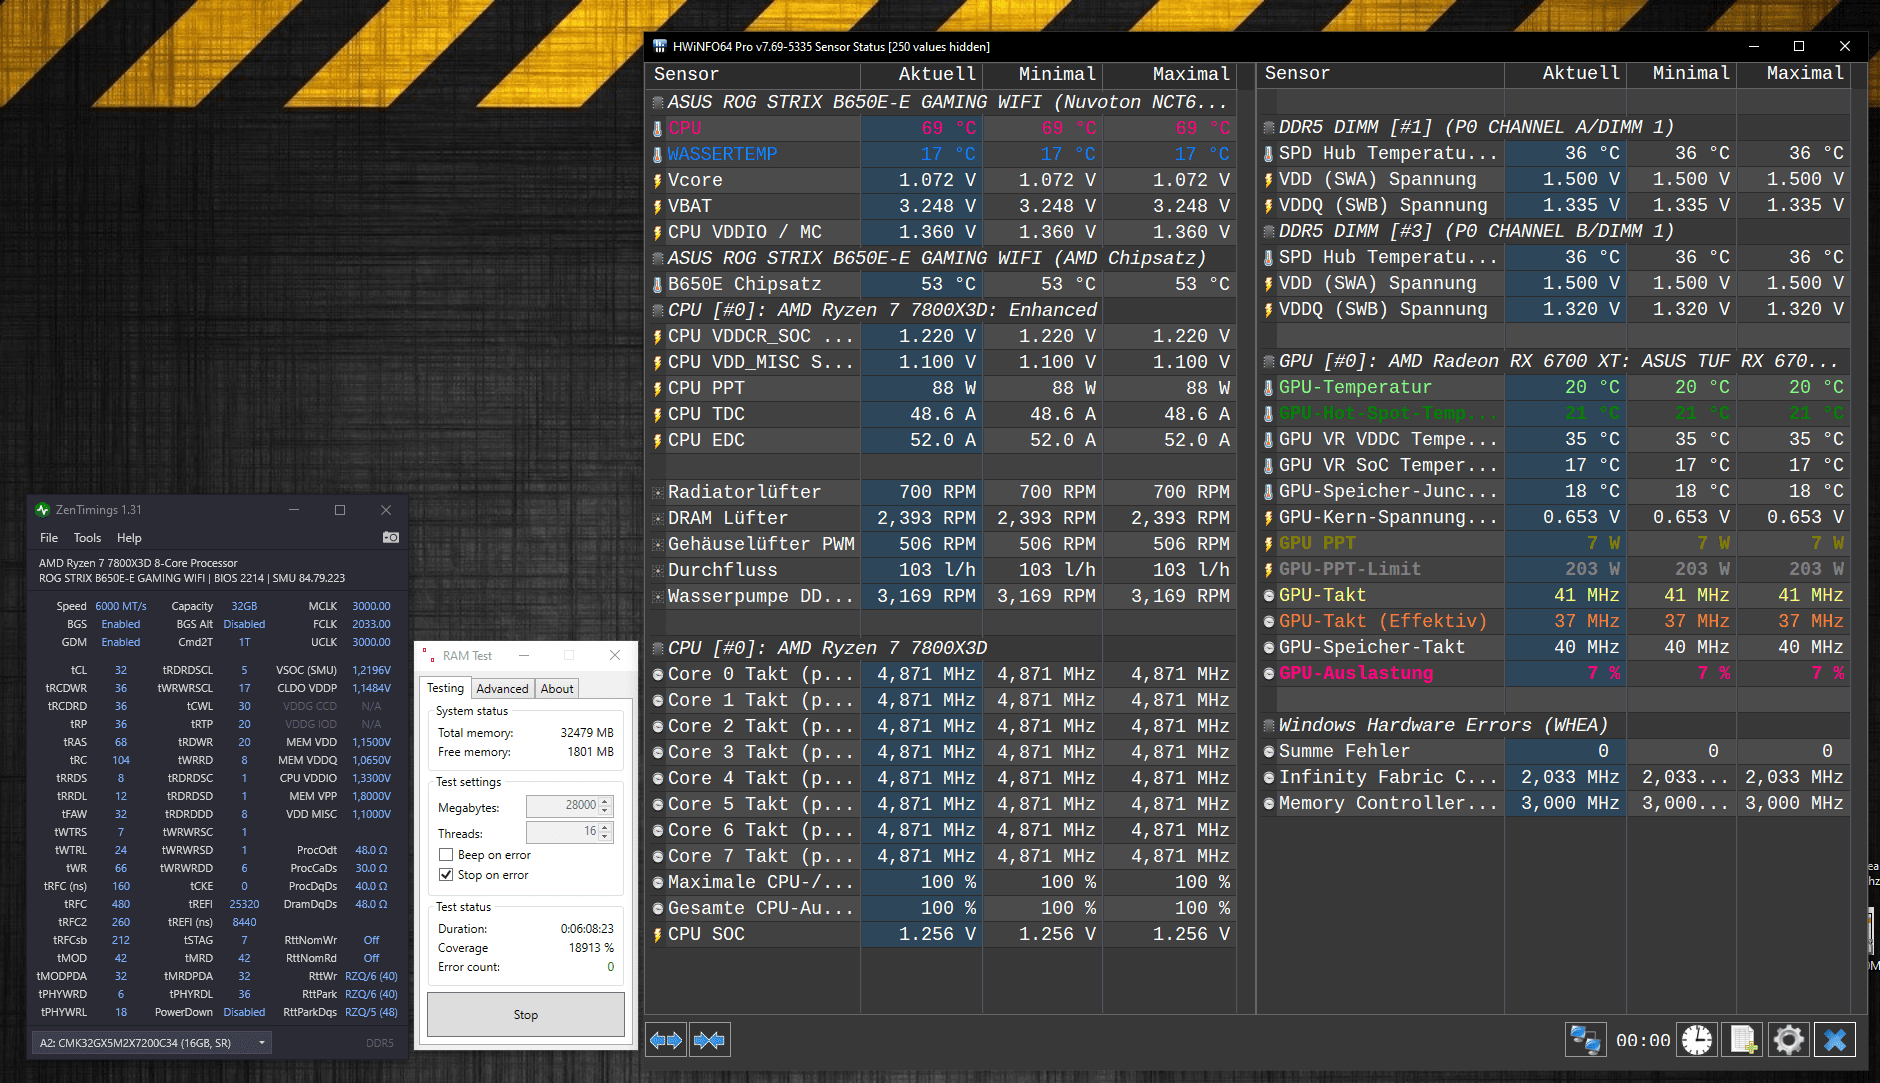Click the left Sensor column header

coord(752,75)
